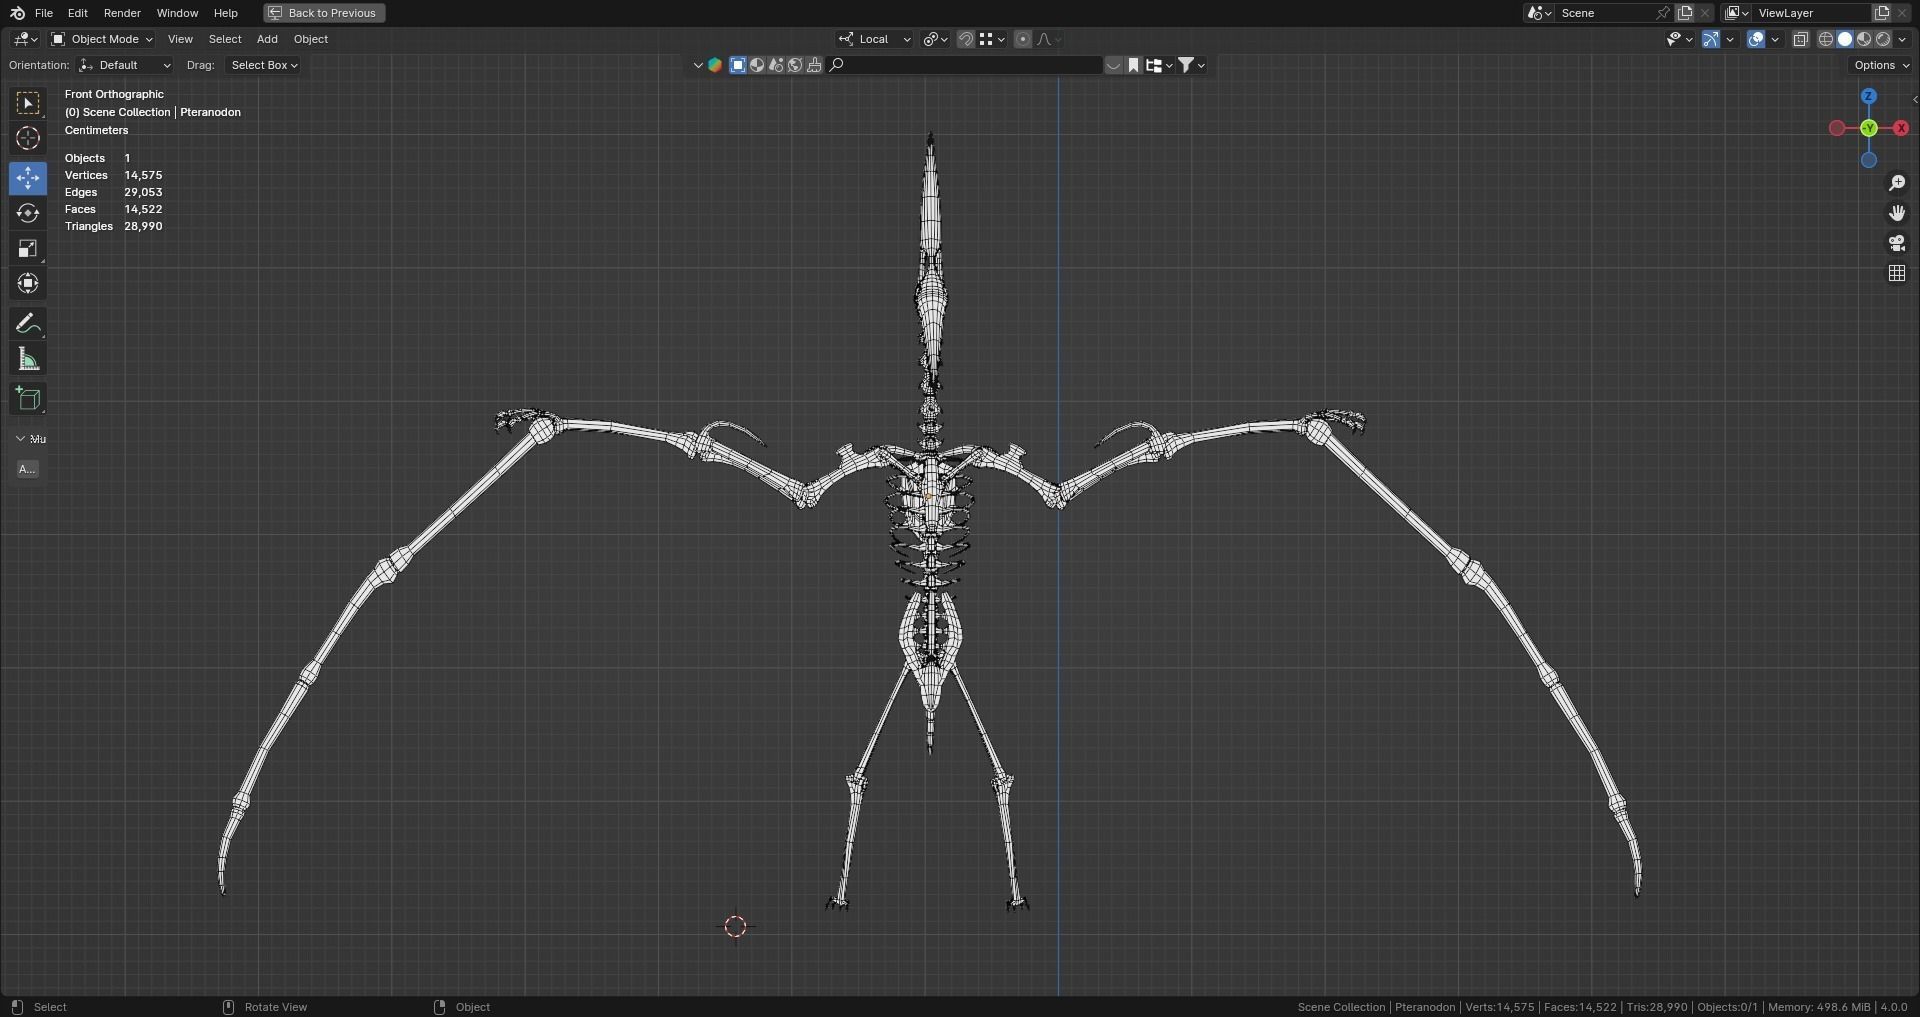
Task: Switch to wireframe viewport shading
Action: tap(1826, 39)
